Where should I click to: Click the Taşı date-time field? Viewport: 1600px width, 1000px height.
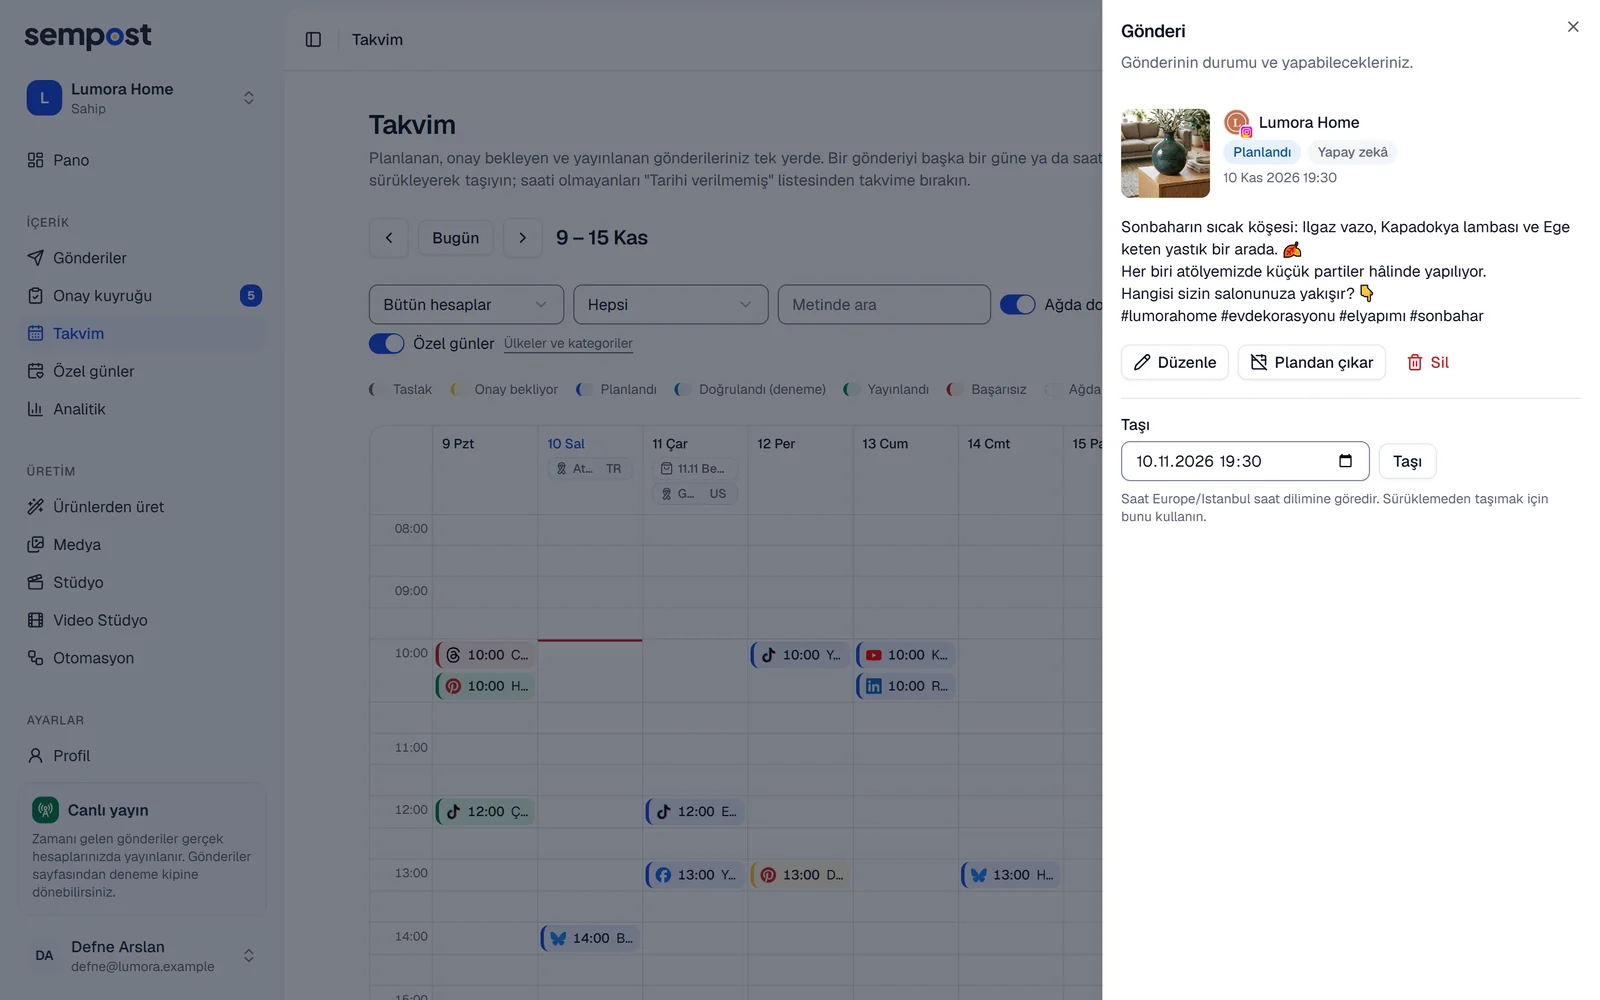1245,461
